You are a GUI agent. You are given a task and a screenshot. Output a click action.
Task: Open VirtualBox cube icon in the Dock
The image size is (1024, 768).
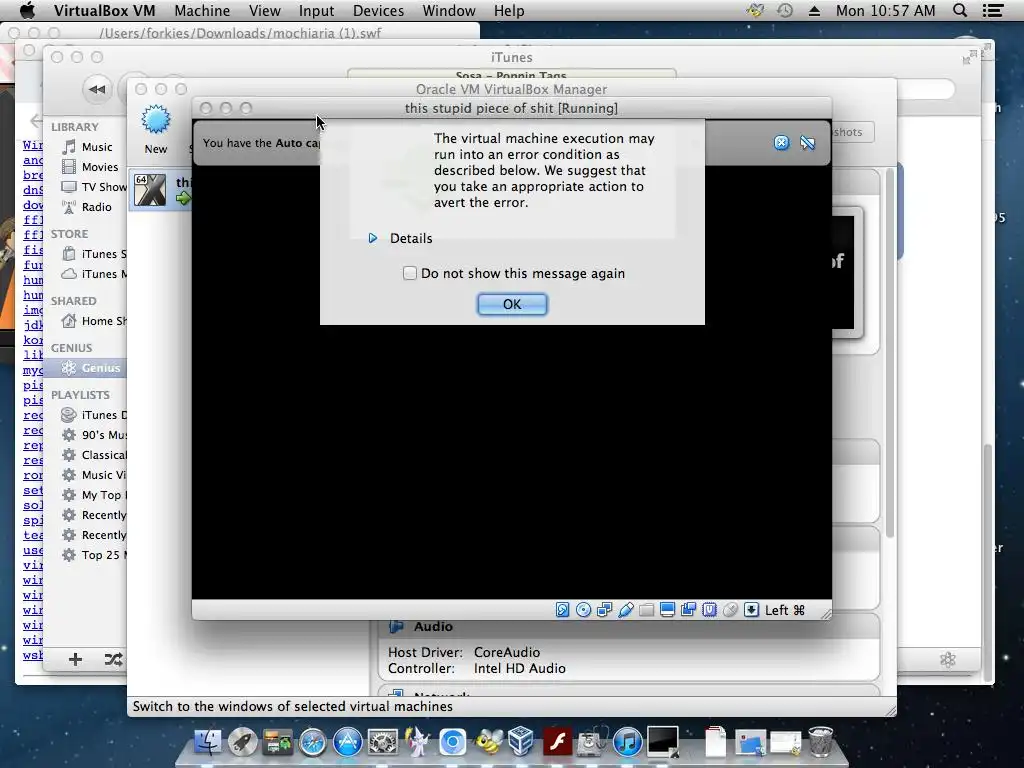522,743
